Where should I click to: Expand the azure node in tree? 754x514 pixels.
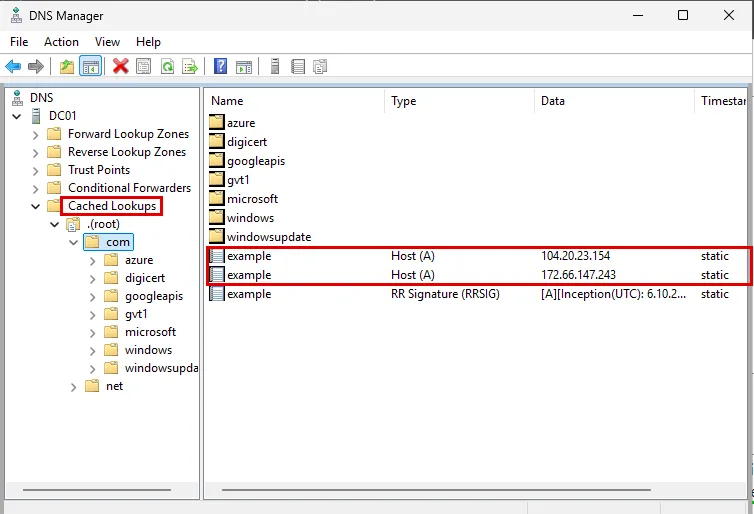[x=92, y=262]
